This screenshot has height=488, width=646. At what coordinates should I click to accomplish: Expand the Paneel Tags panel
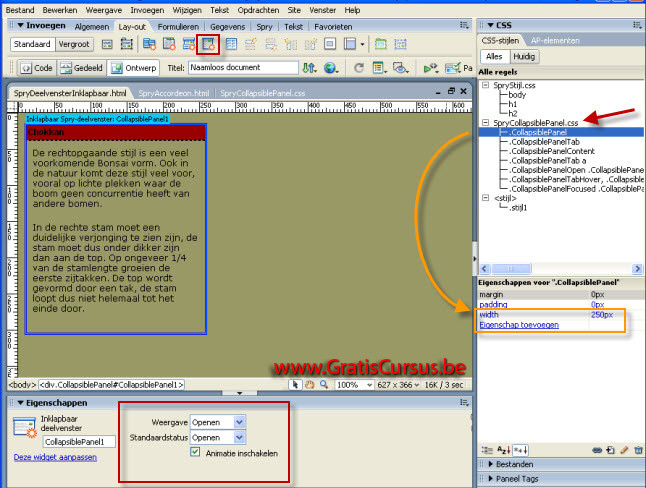coord(491,479)
